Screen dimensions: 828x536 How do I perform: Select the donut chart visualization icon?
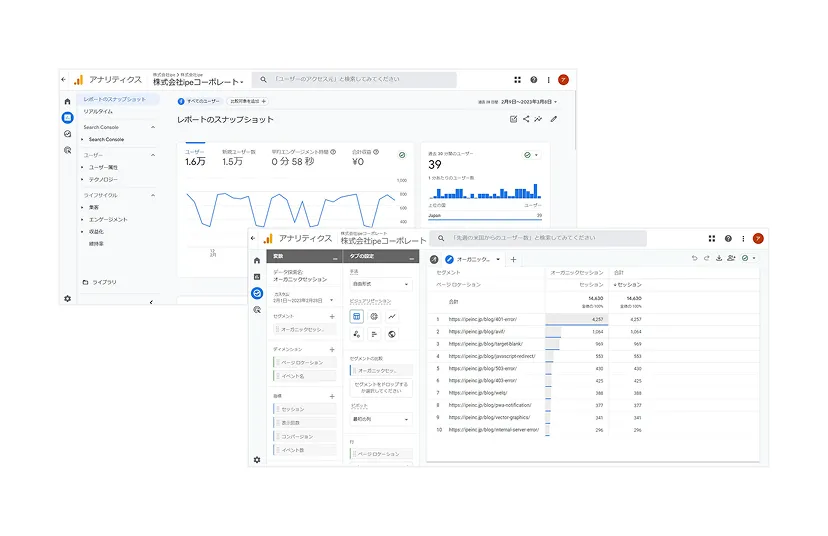(x=374, y=316)
